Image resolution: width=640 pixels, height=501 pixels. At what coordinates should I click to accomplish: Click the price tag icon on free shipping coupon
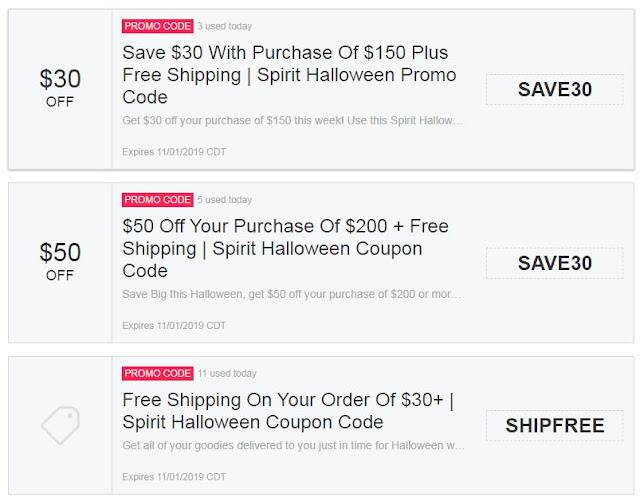[60, 425]
